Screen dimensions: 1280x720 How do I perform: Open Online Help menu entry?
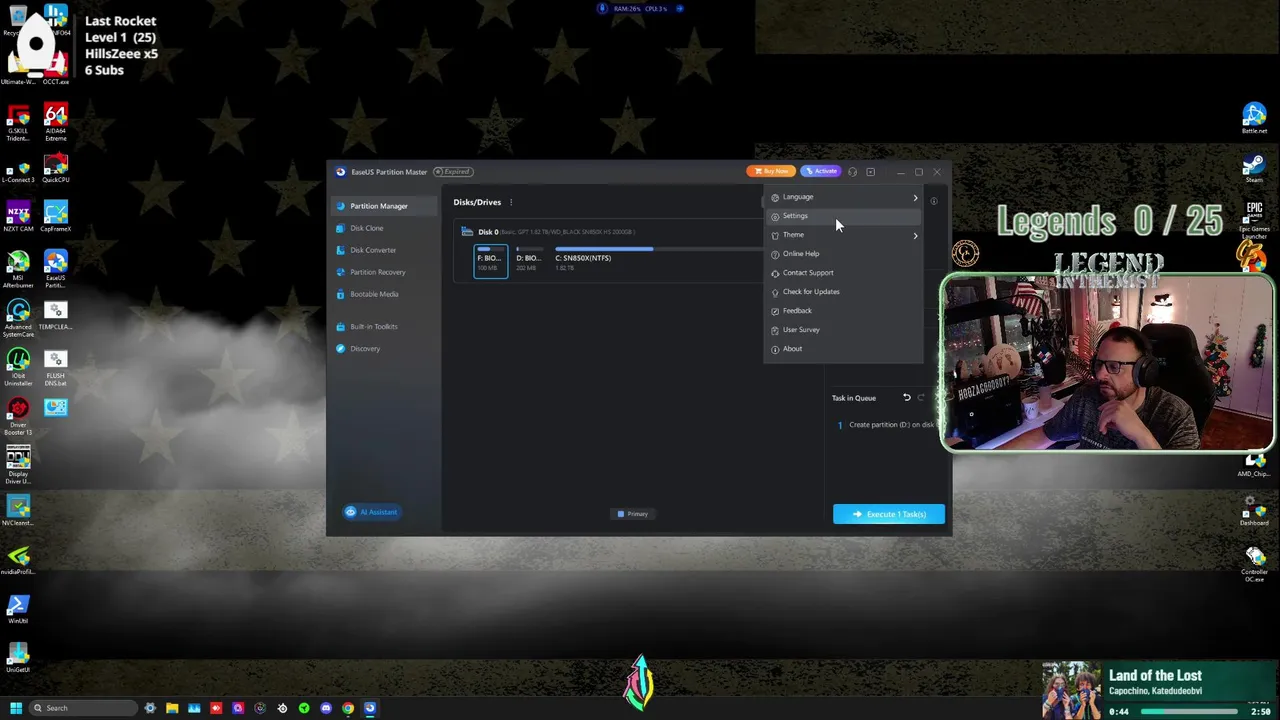[842, 254]
